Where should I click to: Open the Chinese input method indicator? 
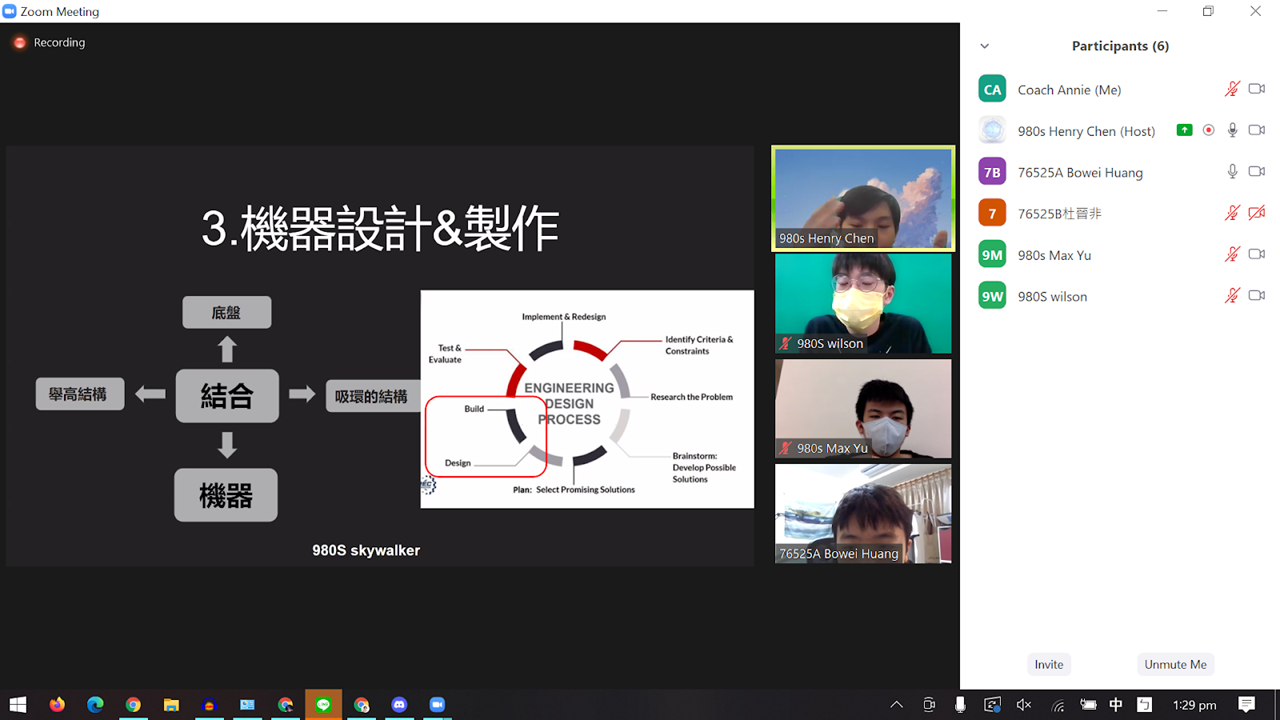[1116, 705]
